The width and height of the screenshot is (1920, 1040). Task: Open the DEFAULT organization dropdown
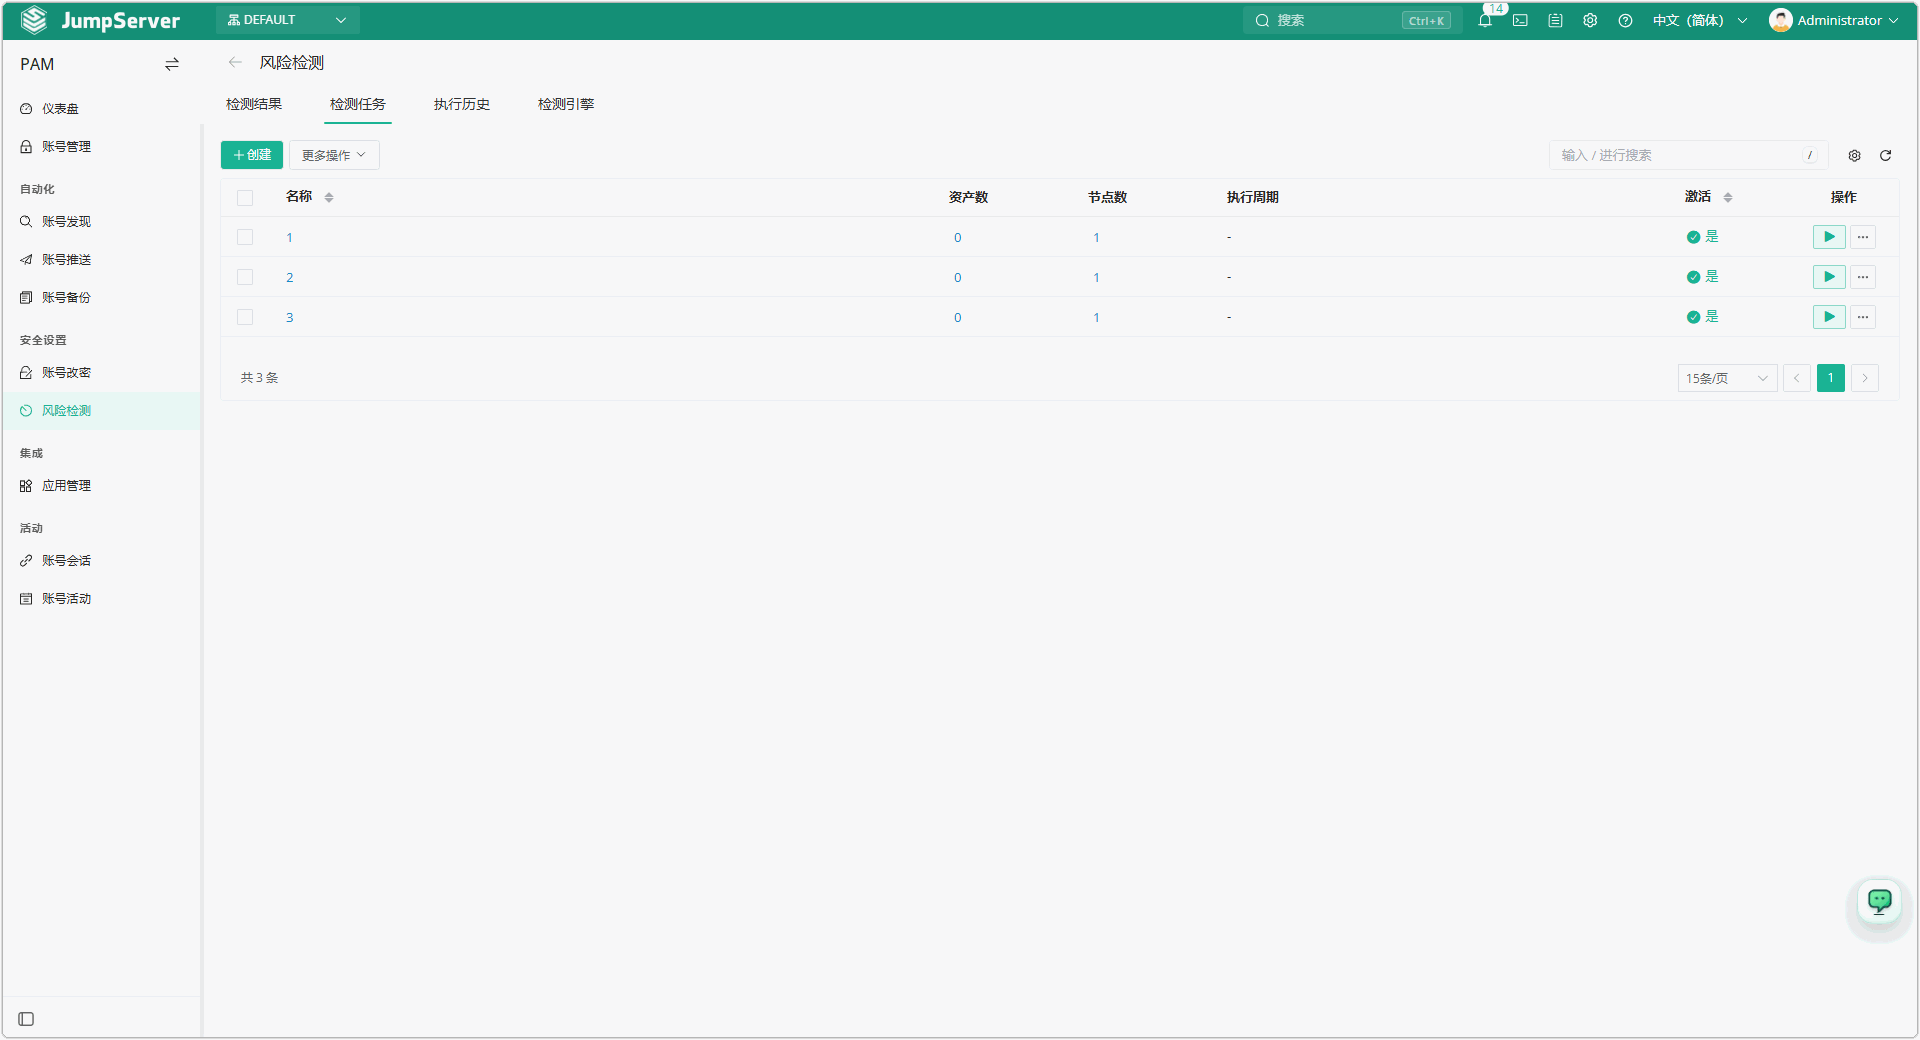click(287, 20)
